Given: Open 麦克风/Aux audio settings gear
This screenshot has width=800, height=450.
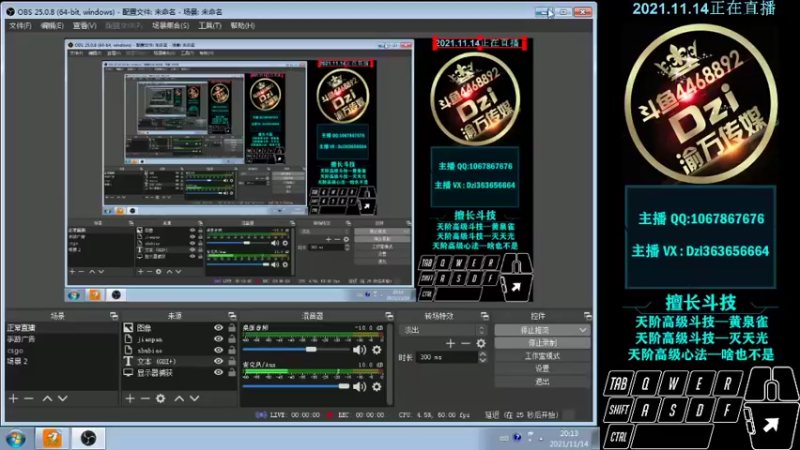Looking at the screenshot, I should [377, 387].
